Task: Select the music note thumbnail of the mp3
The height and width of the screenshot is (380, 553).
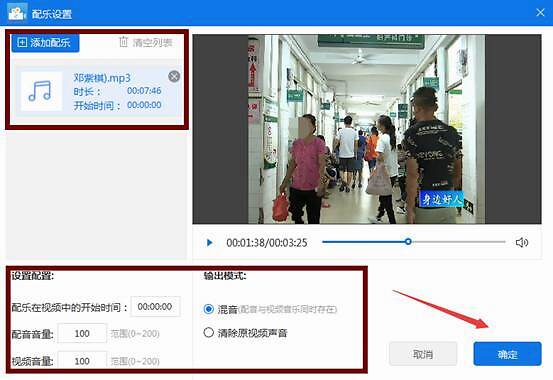Action: (x=41, y=91)
